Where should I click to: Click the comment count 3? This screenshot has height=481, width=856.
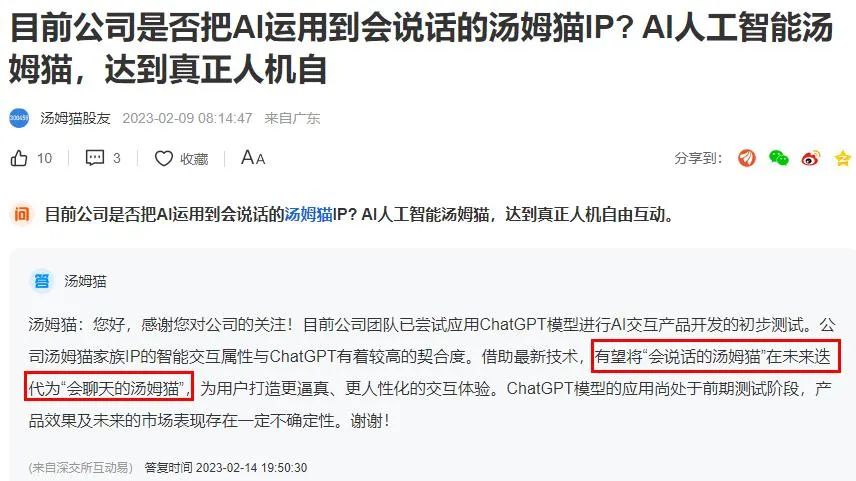[116, 158]
